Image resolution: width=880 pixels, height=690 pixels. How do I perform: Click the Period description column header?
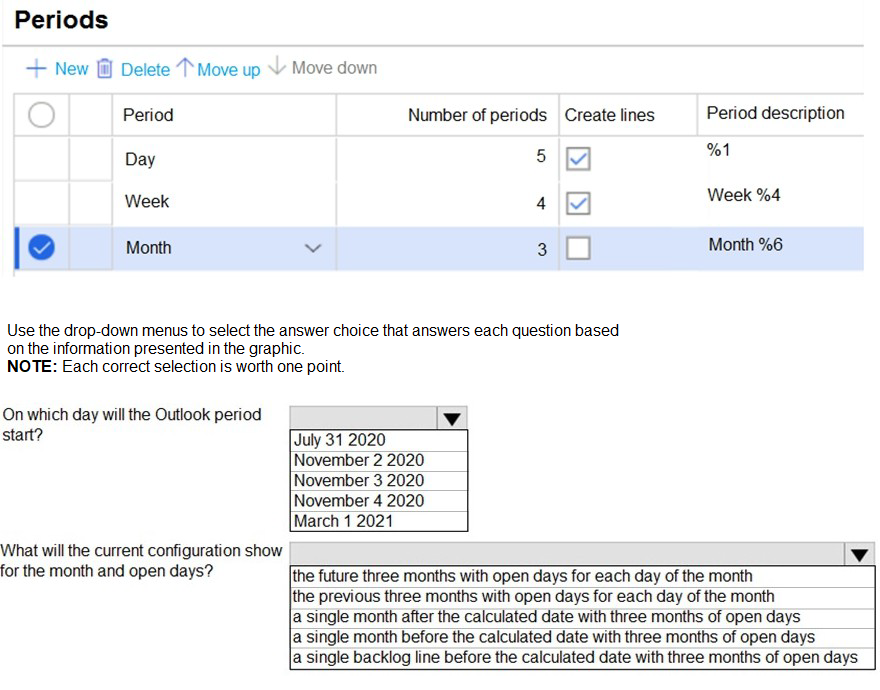tap(775, 113)
